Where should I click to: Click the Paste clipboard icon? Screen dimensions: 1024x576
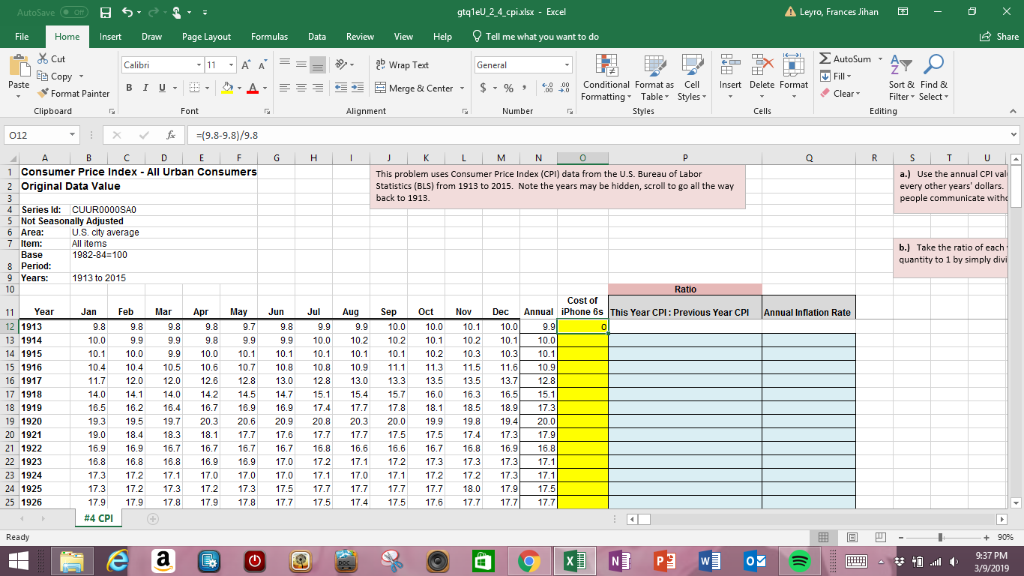(19, 66)
